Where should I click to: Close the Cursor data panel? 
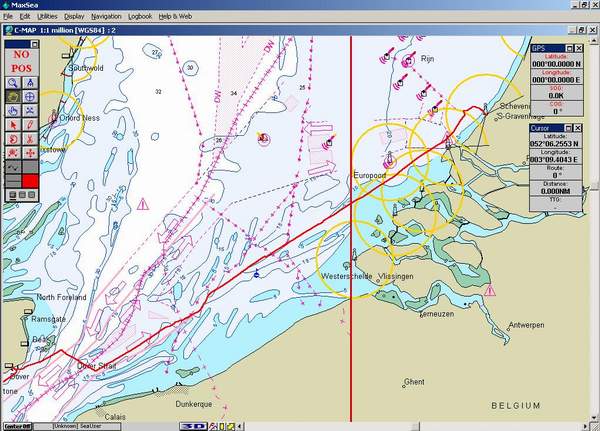point(579,128)
